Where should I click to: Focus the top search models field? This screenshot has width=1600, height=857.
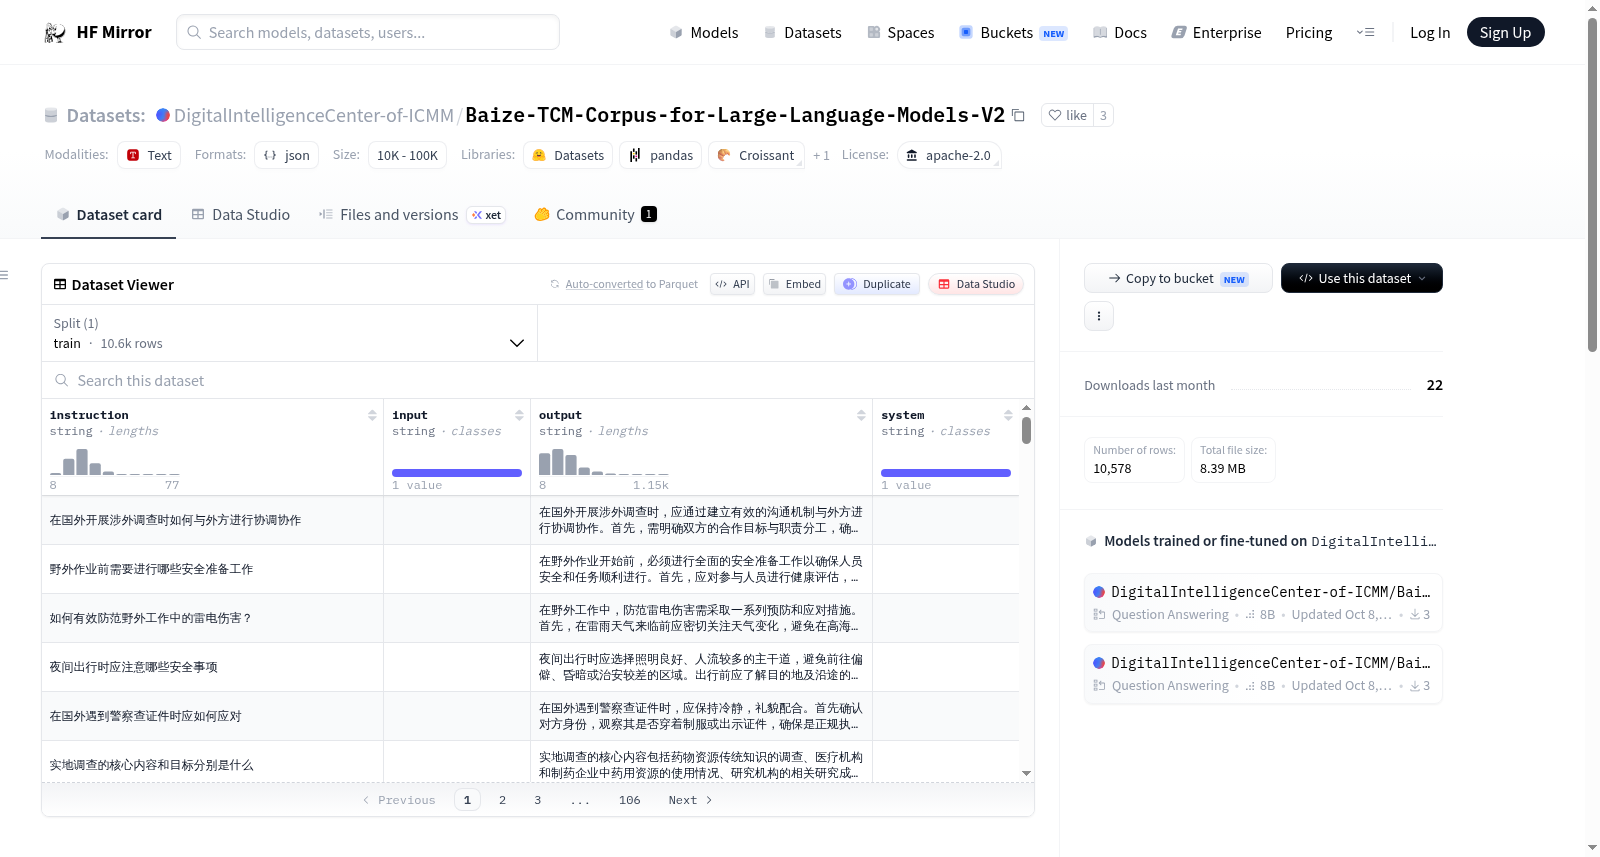(368, 32)
